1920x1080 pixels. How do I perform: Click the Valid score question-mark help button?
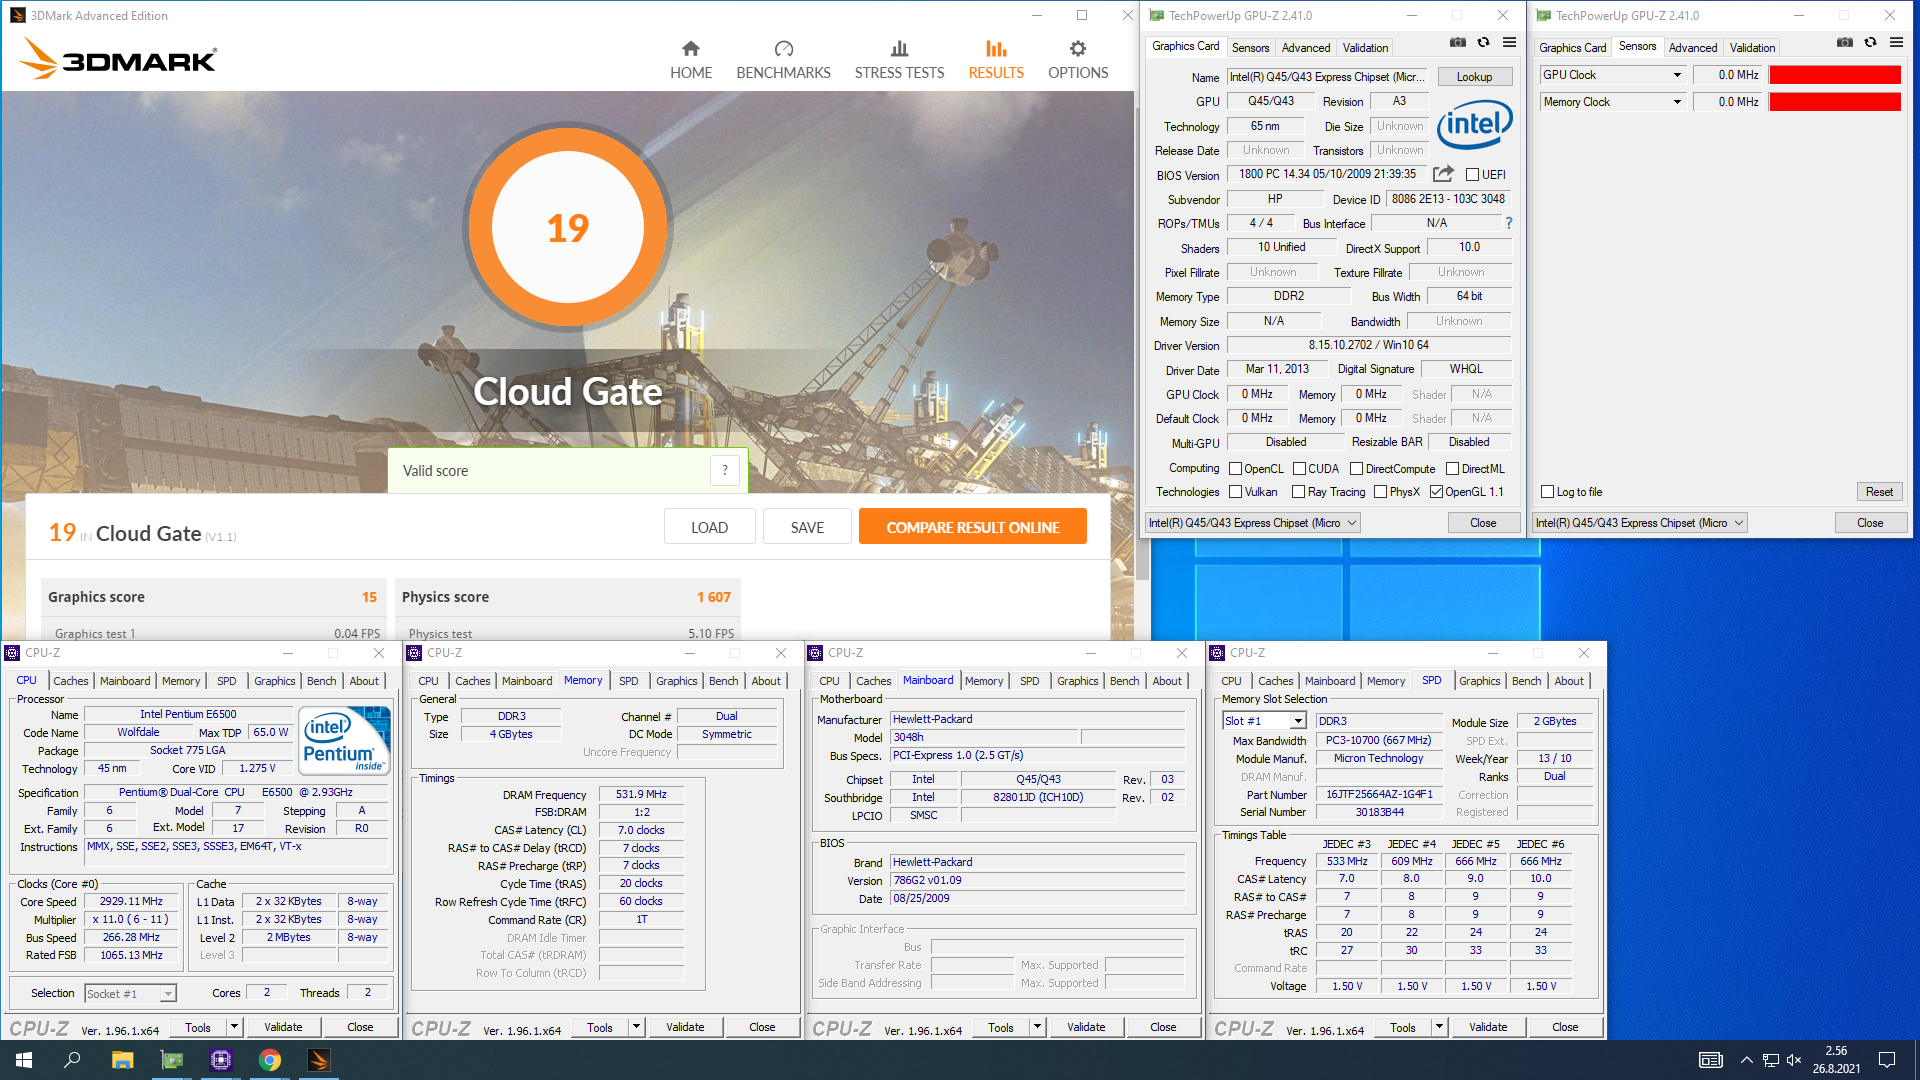pyautogui.click(x=725, y=470)
